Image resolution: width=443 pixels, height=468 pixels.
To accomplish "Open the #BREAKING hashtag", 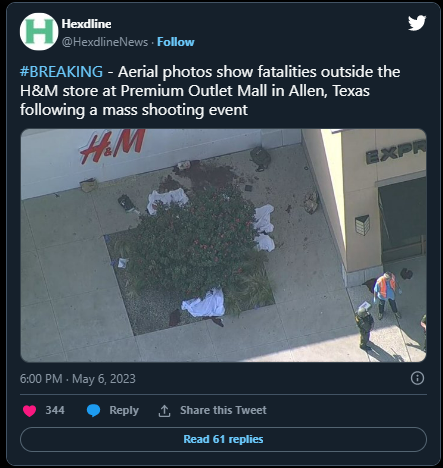I will [61, 72].
